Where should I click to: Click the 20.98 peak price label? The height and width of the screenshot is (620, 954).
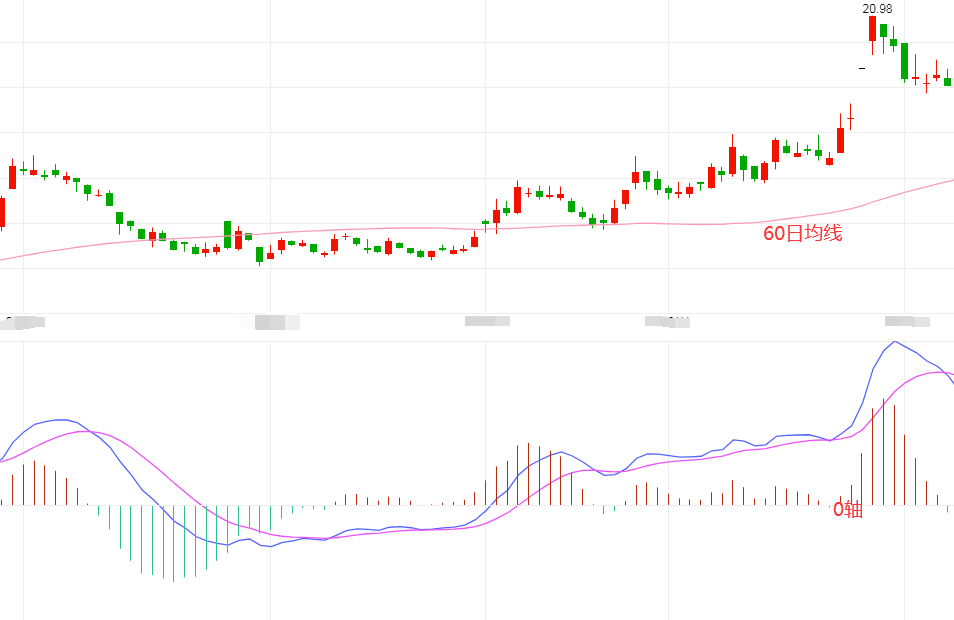877,9
